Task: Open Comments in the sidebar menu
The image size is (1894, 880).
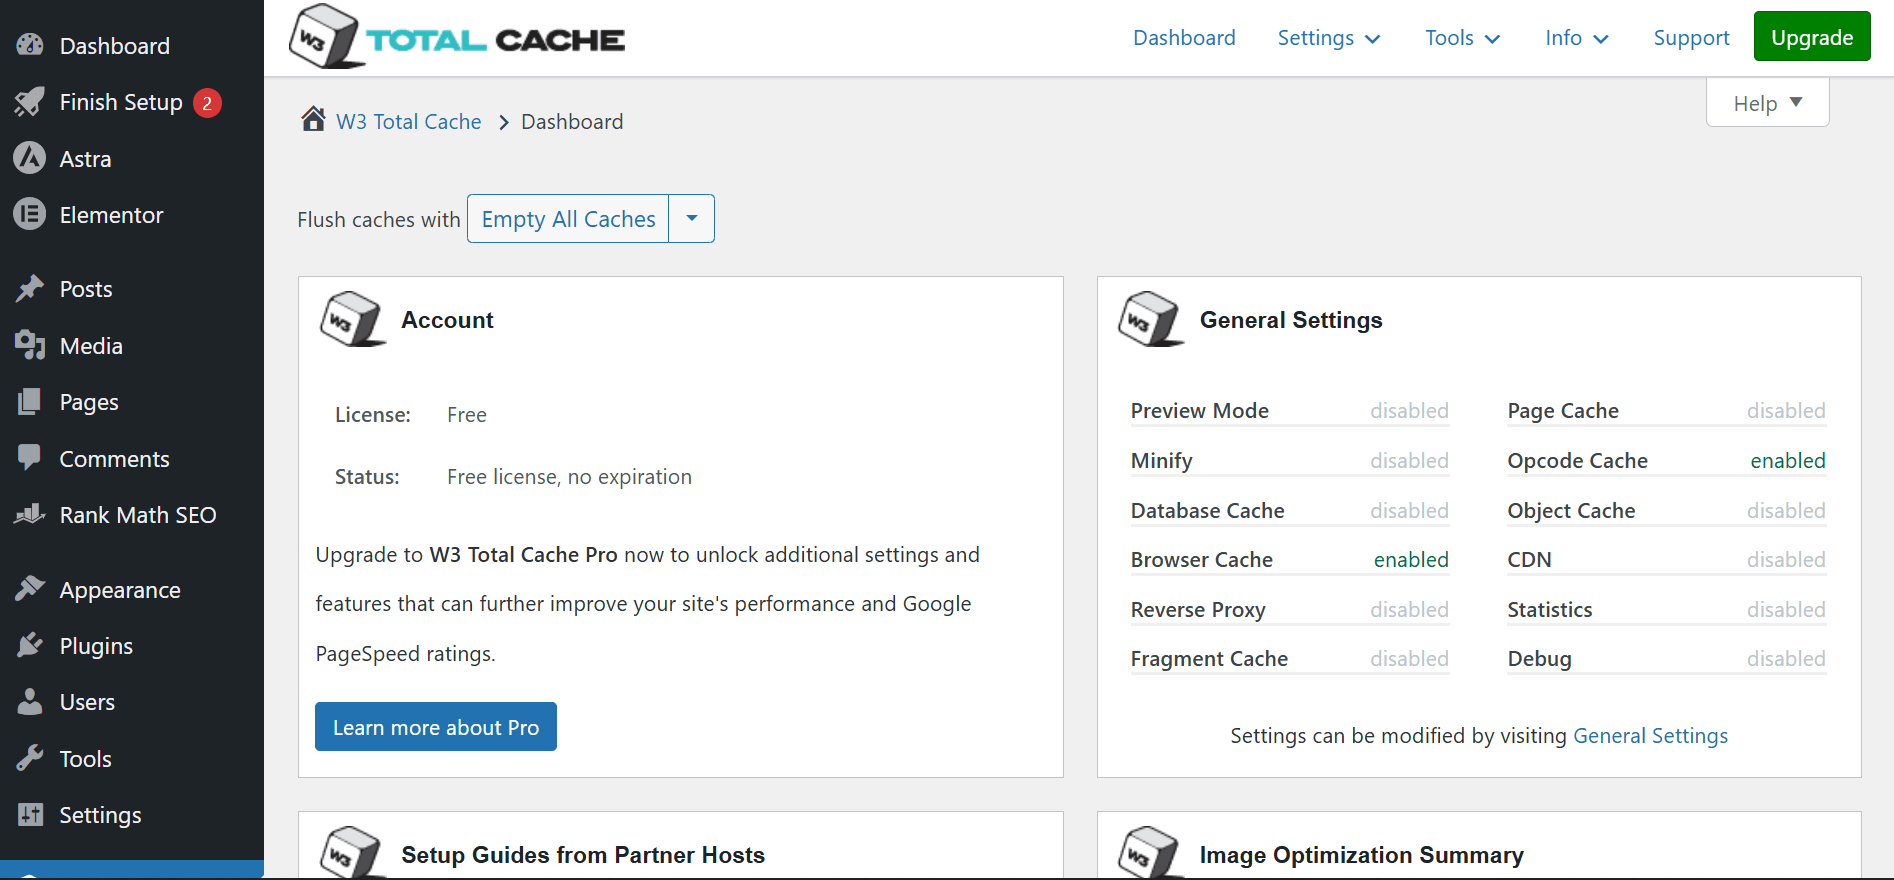Action: click(x=114, y=459)
